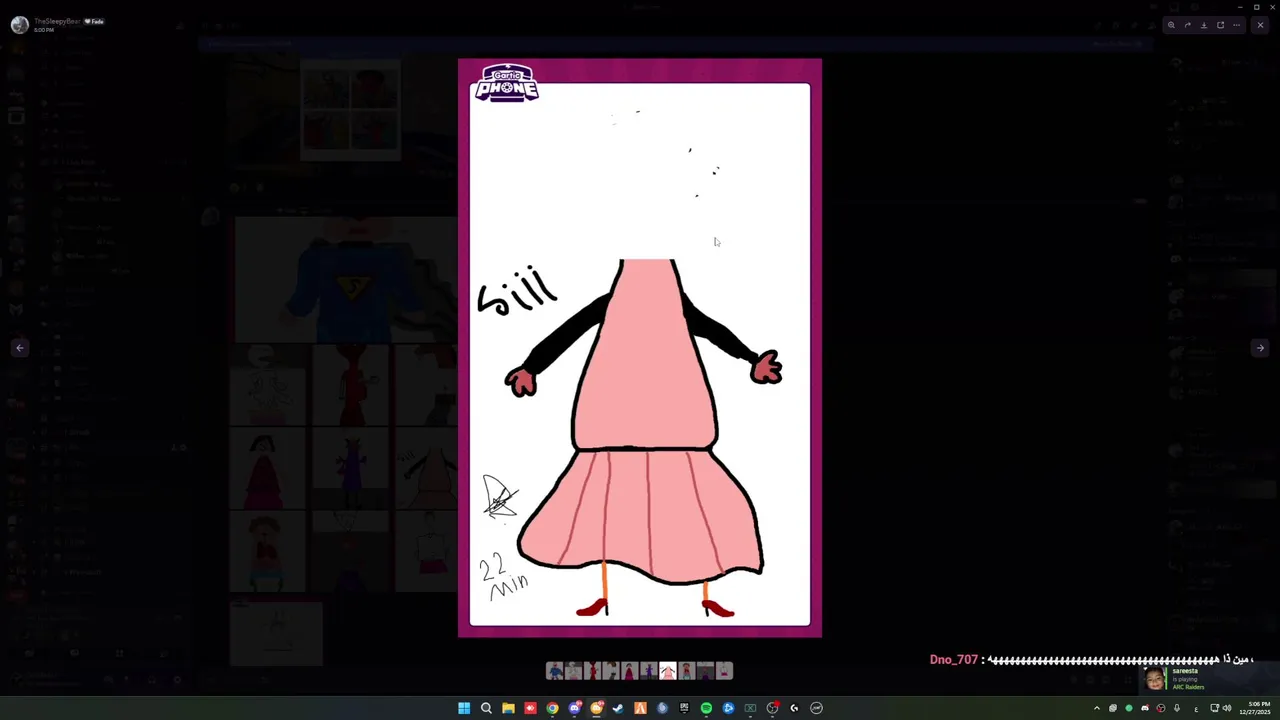The height and width of the screenshot is (720, 1280).
Task: Open the purple Discord taskbar icon
Action: (574, 708)
